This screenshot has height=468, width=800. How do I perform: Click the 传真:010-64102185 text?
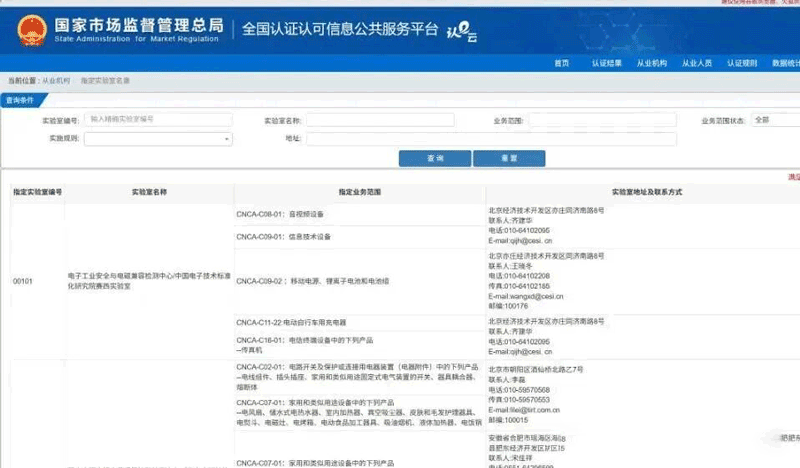(519, 286)
